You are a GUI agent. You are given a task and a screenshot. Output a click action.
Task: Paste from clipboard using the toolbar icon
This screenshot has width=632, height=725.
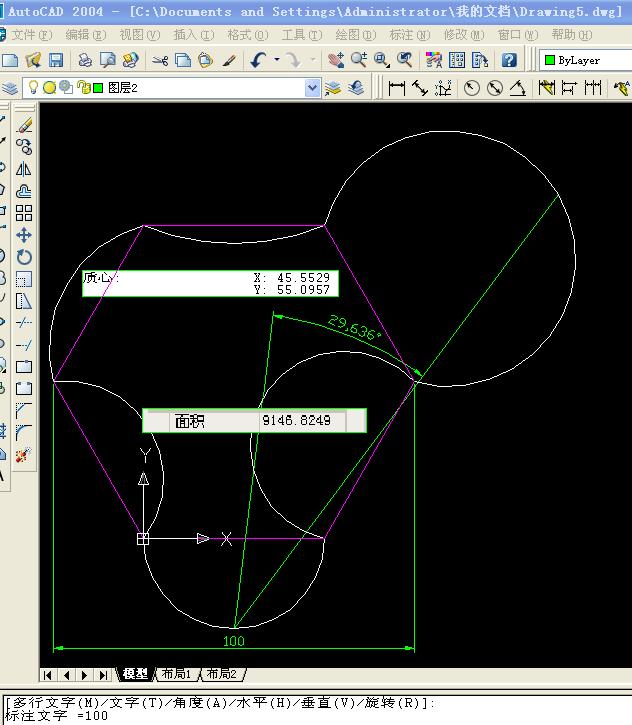pyautogui.click(x=206, y=60)
